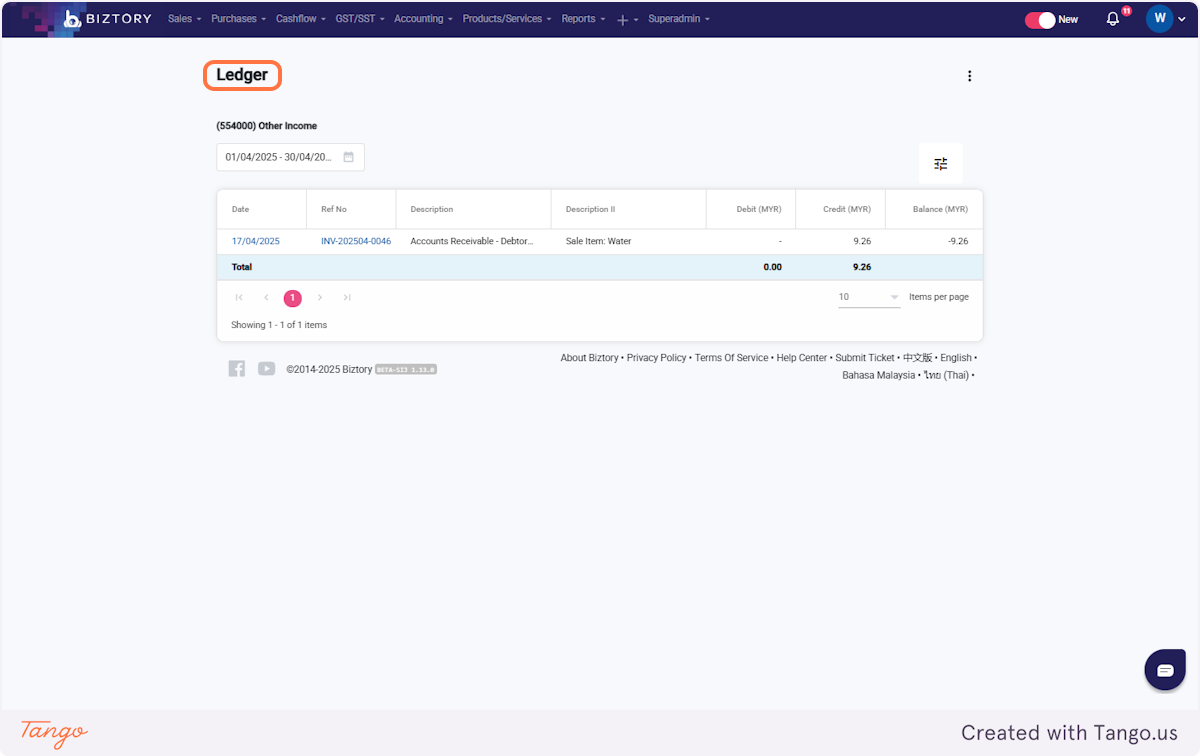Click the date range input field
This screenshot has height=756, width=1200.
coord(290,157)
